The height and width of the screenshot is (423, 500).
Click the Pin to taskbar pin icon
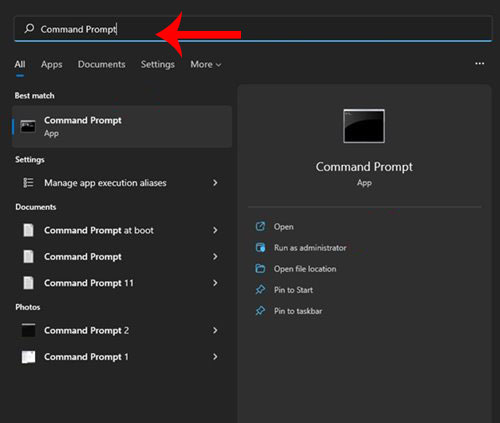click(260, 311)
